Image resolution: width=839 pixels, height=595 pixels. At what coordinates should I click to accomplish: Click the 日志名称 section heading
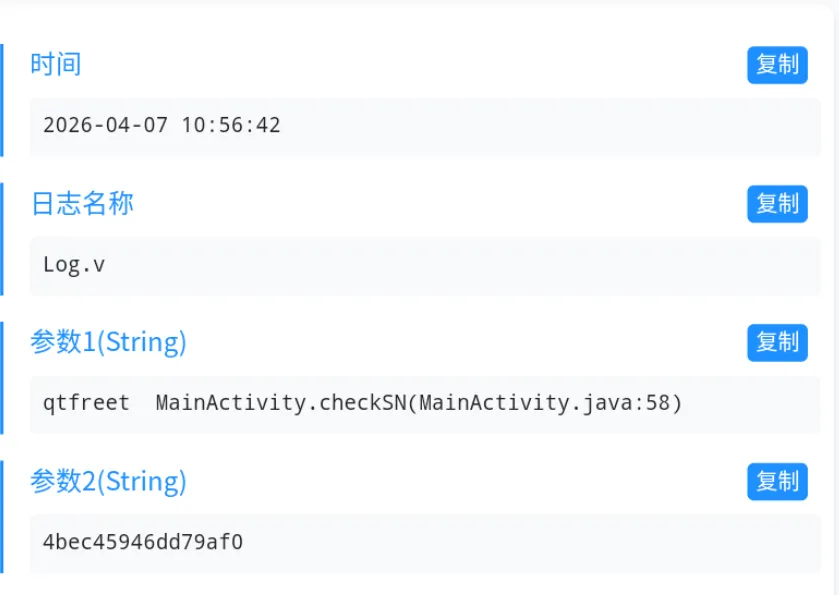pos(82,204)
